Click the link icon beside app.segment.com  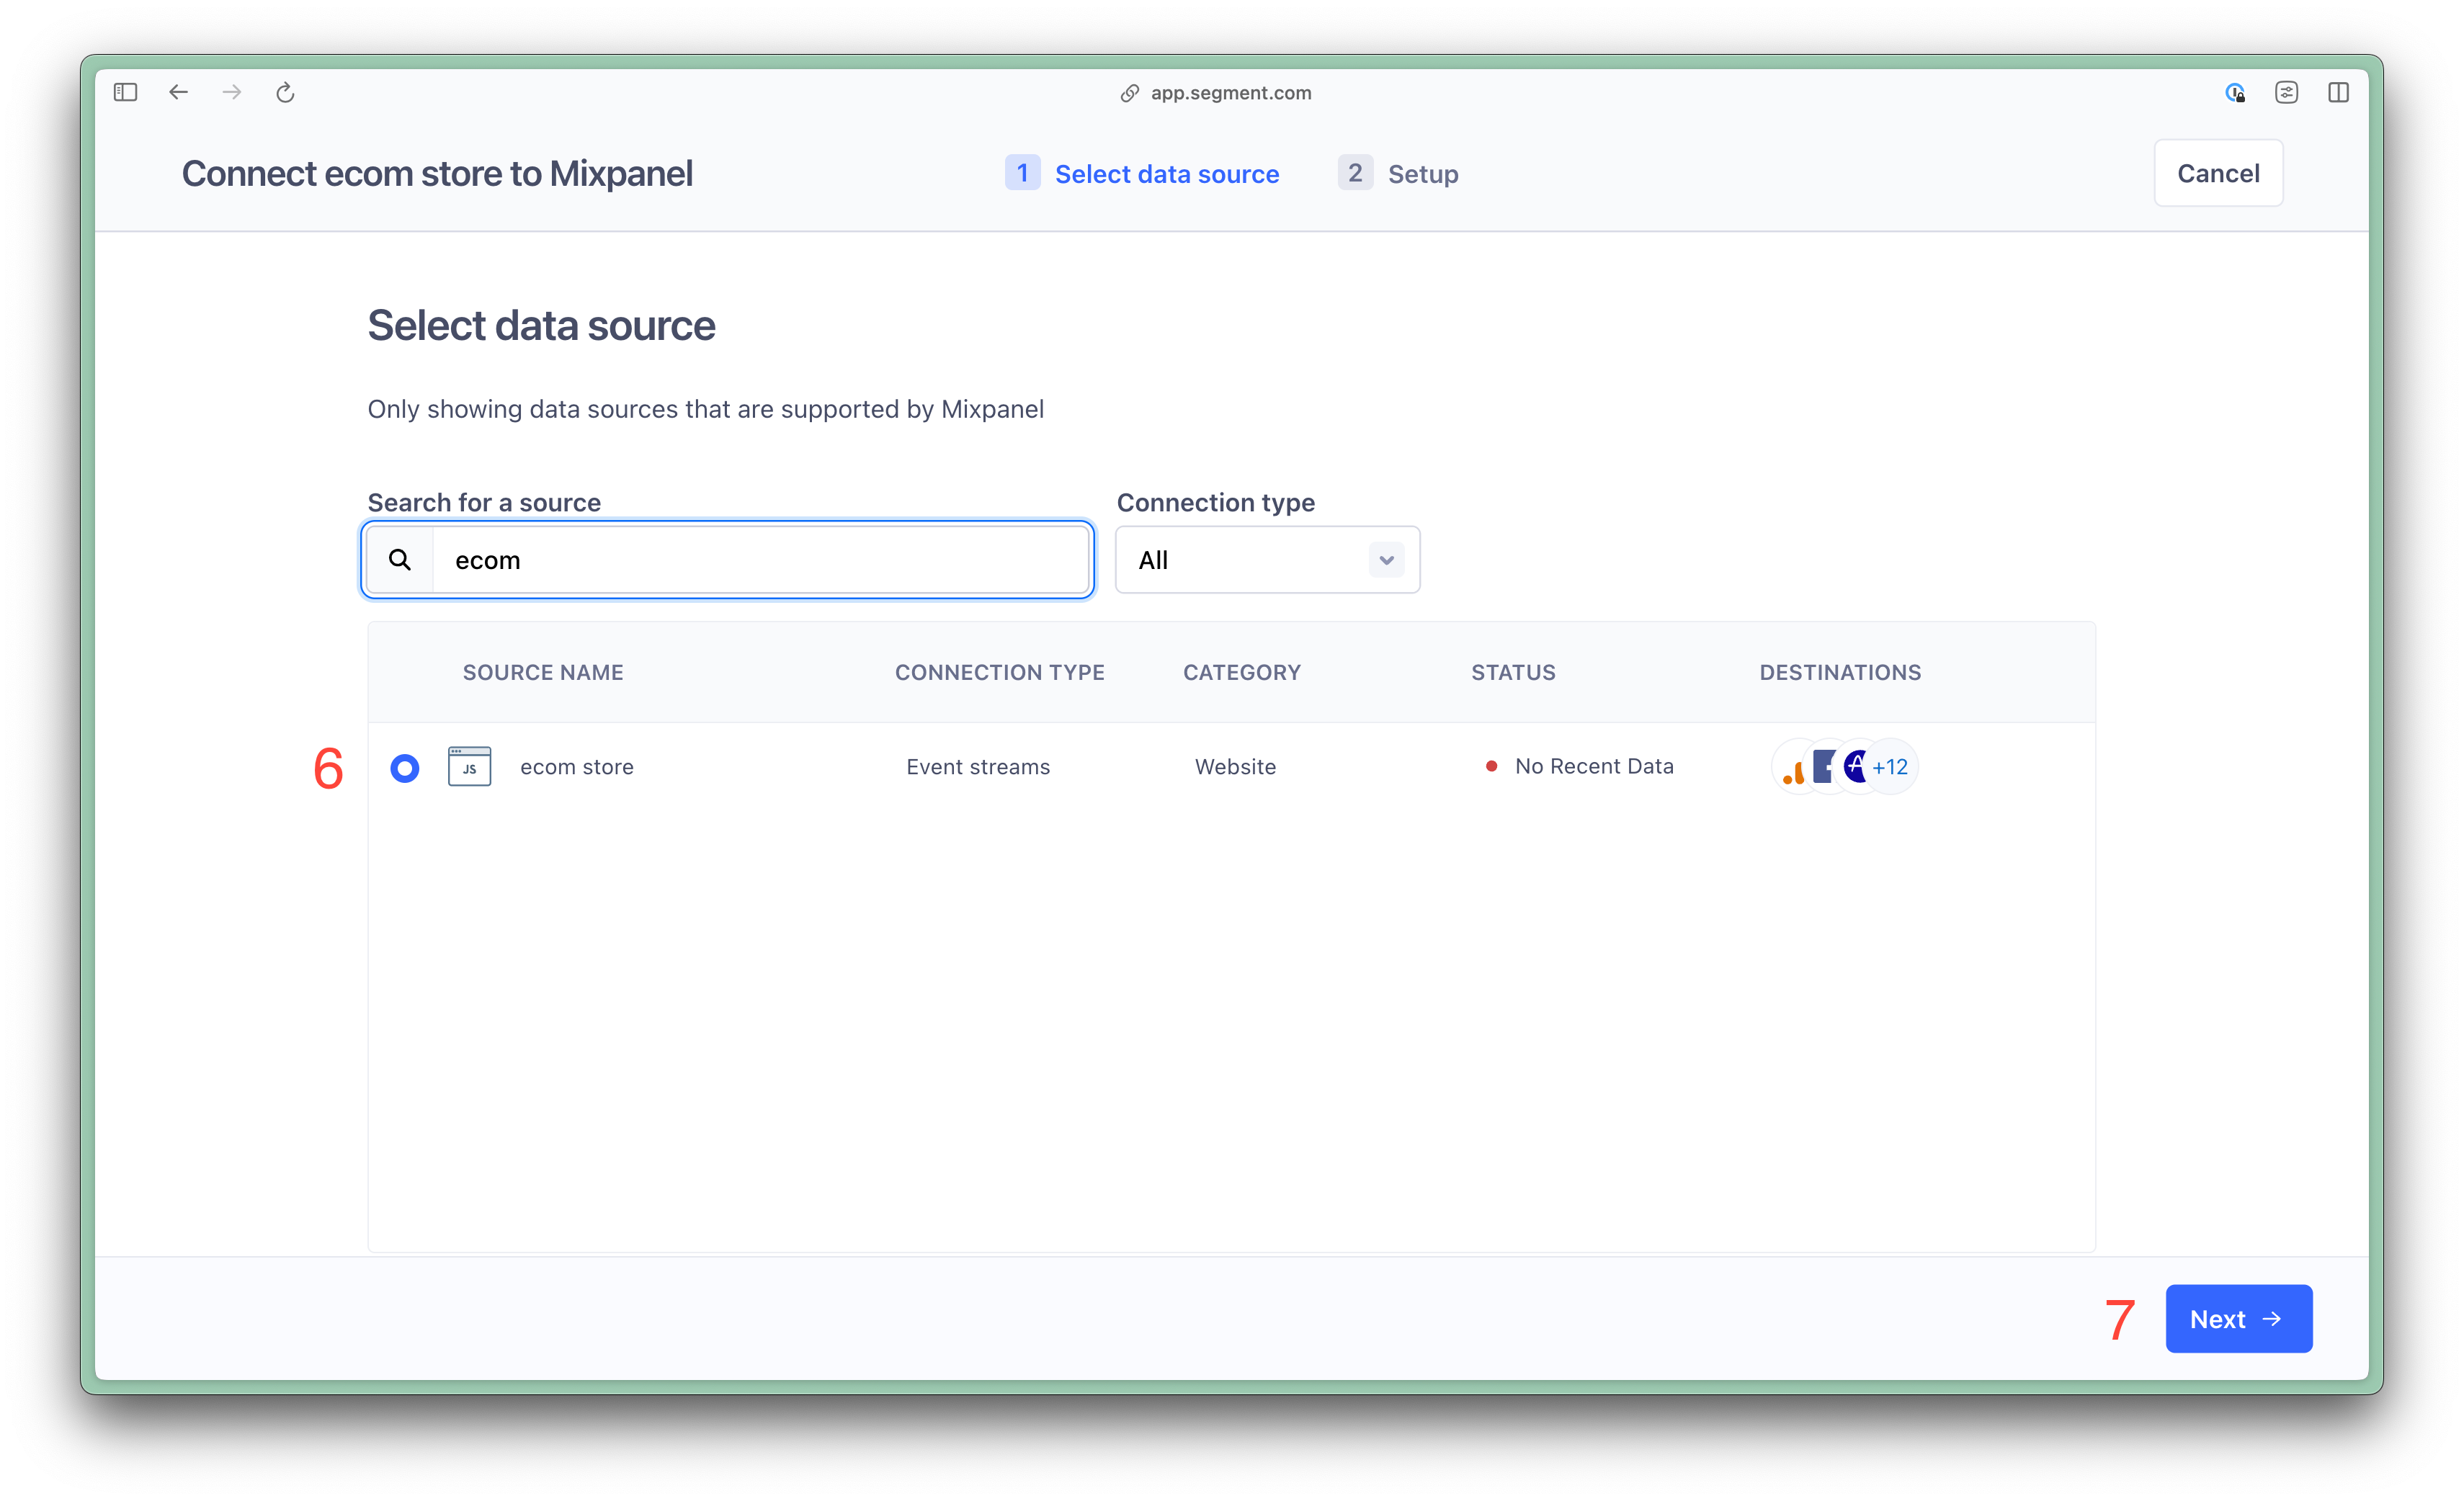(1129, 93)
